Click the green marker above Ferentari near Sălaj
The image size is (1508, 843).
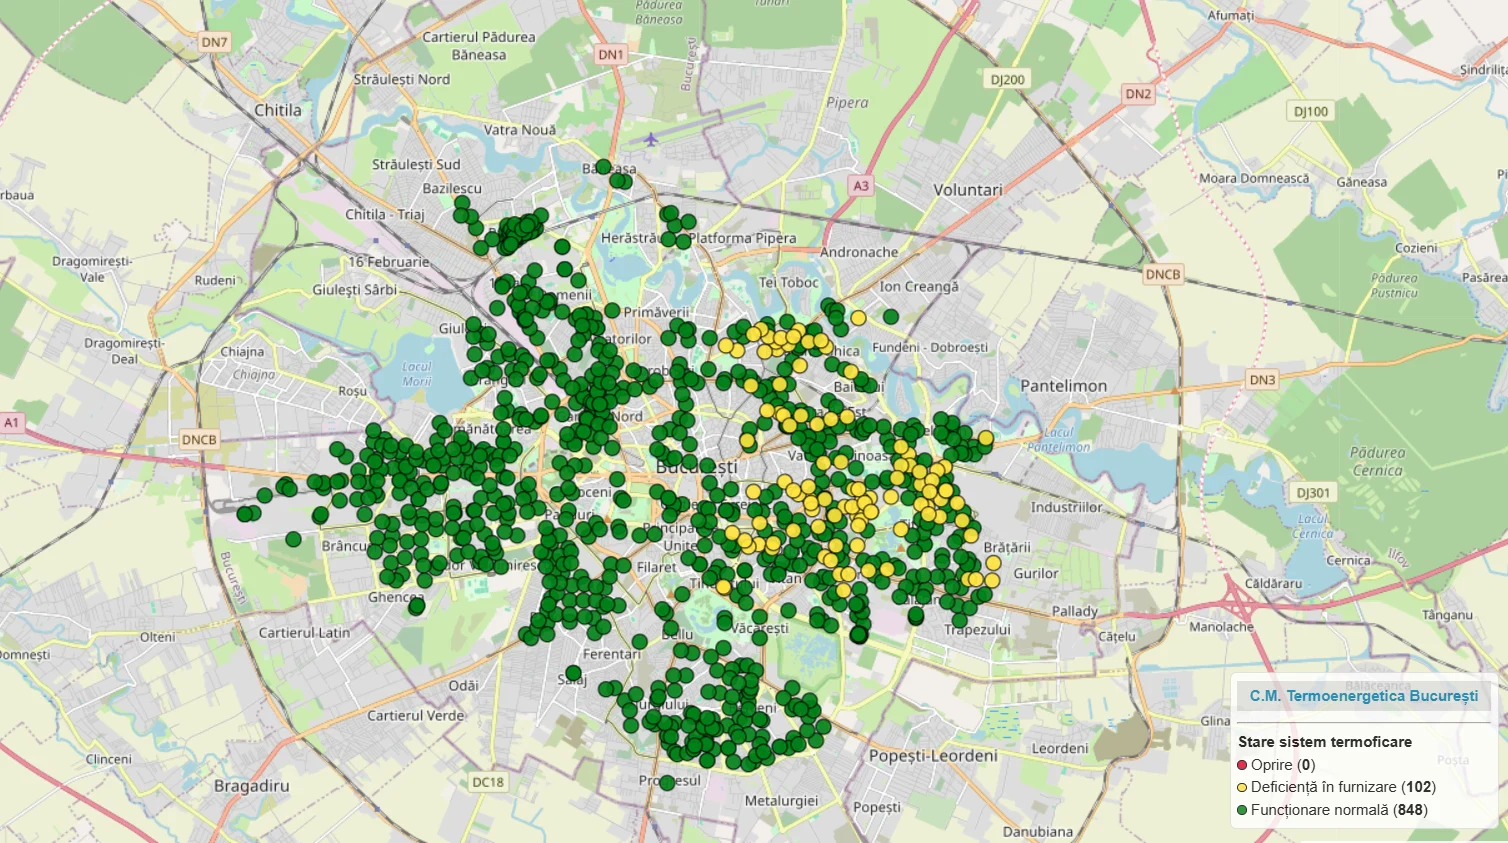[573, 673]
